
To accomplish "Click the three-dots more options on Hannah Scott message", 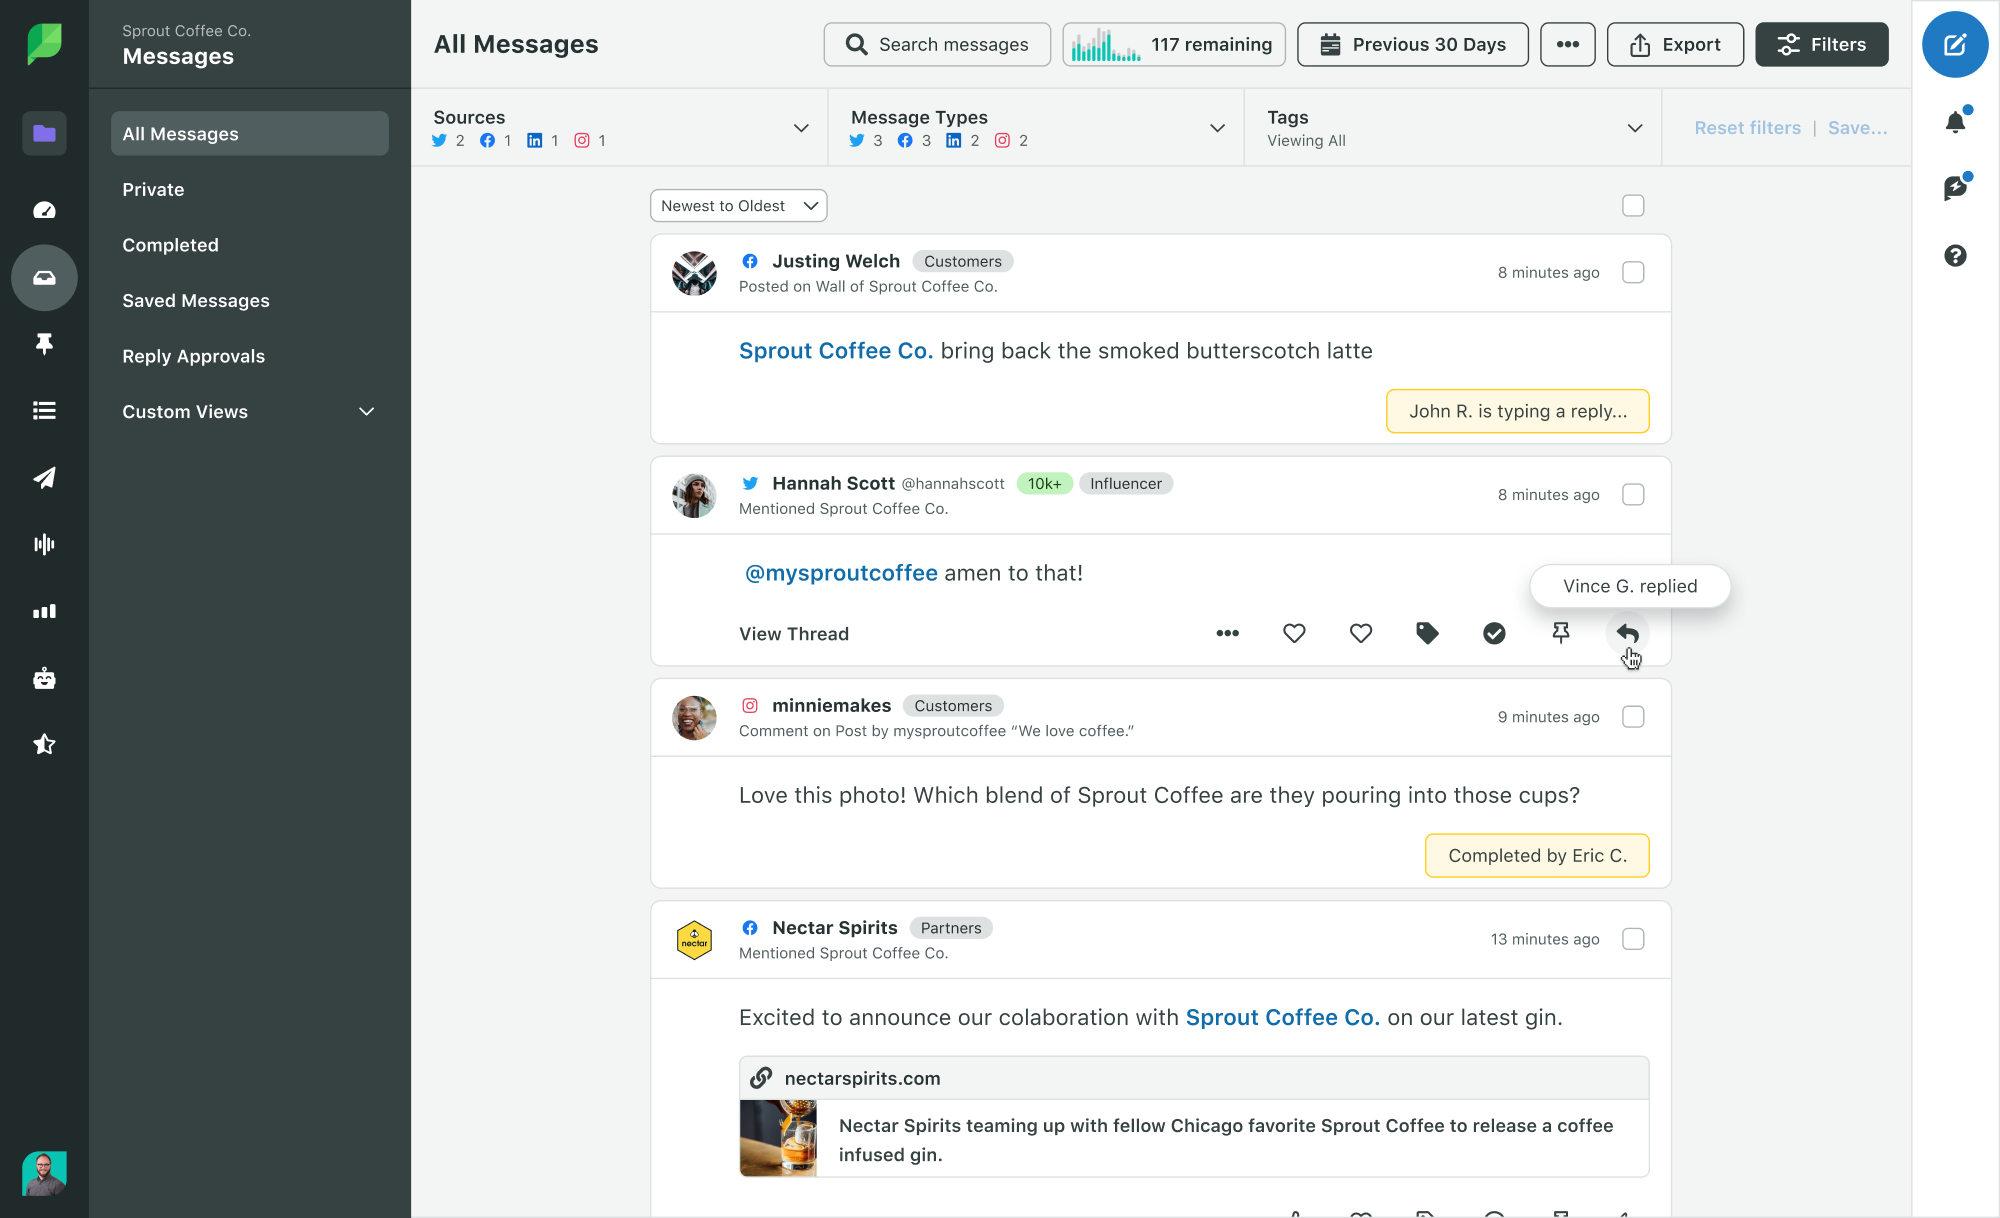I will point(1226,633).
